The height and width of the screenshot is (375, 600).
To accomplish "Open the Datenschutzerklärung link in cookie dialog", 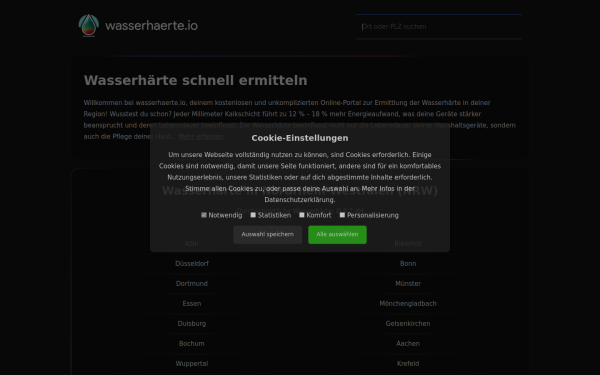I will 300,200.
